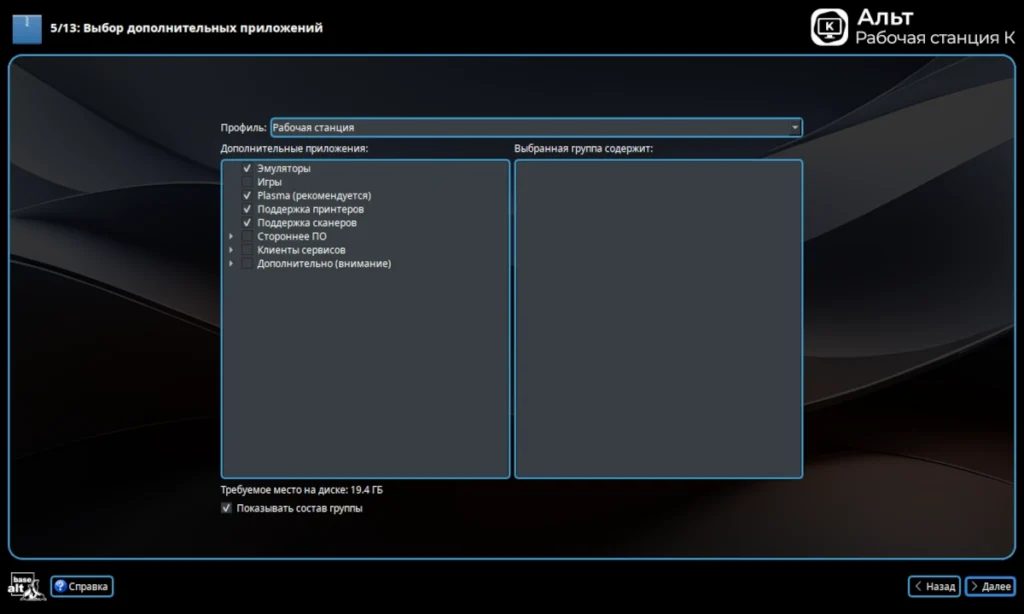Uncheck the Эмуляторы checkbox
This screenshot has width=1024, height=614.
point(247,169)
